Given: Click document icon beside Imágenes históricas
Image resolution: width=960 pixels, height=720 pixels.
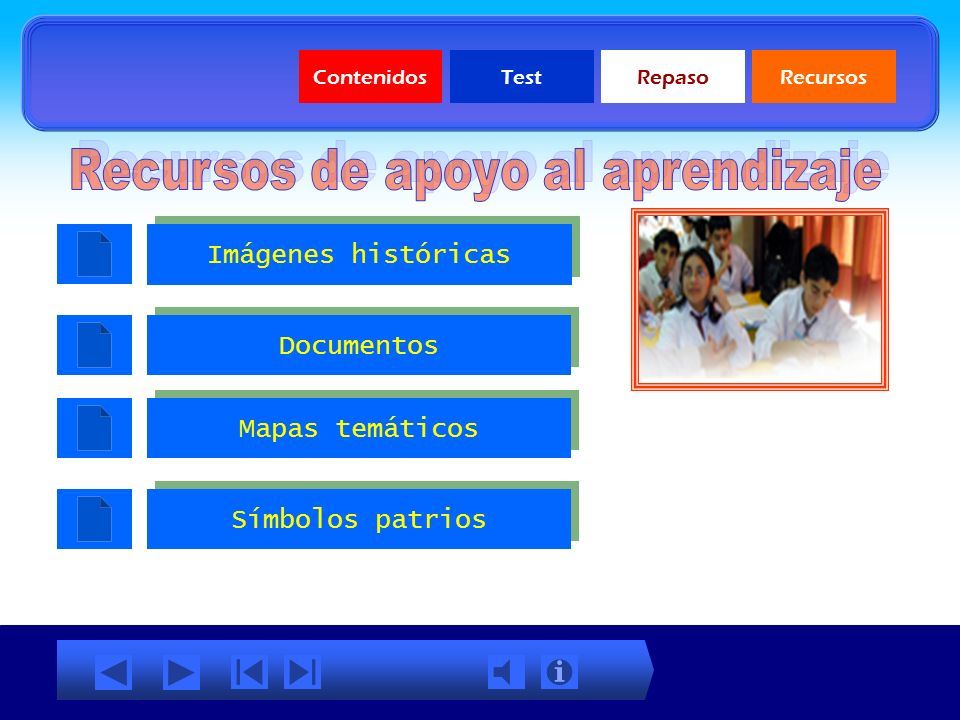Looking at the screenshot, I should click(94, 253).
